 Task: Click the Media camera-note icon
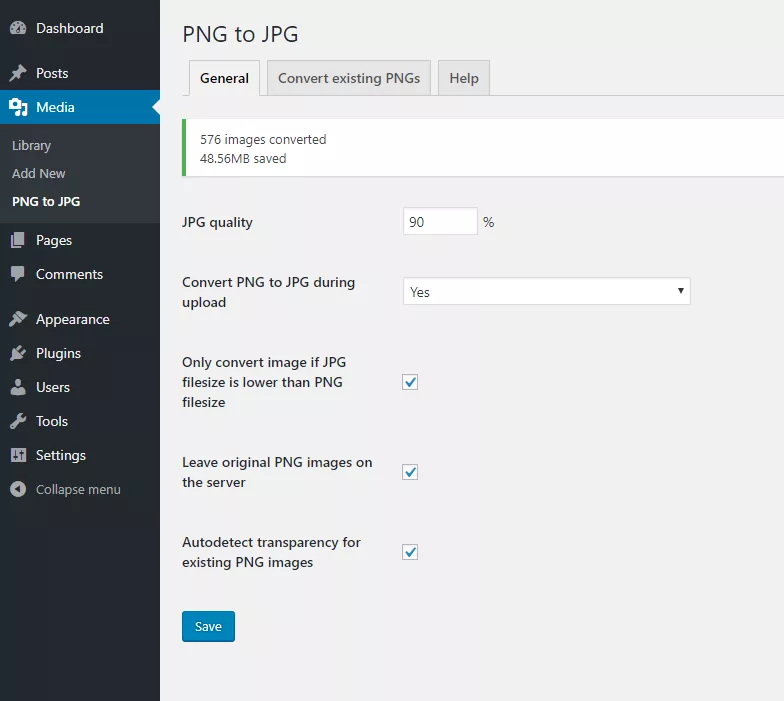pyautogui.click(x=18, y=107)
